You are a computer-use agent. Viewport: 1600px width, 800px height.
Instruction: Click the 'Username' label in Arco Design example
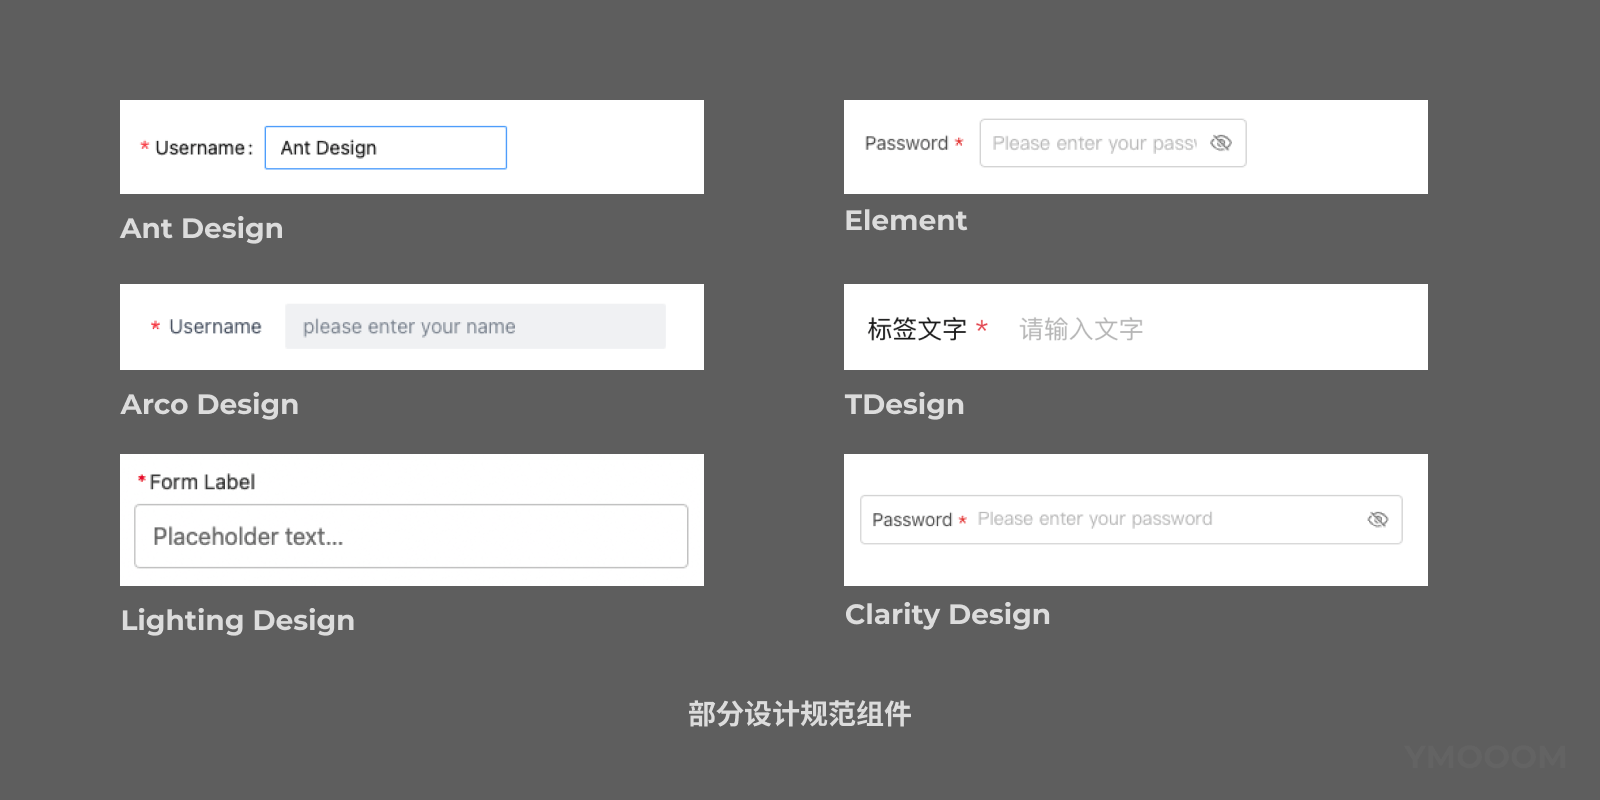click(x=215, y=326)
